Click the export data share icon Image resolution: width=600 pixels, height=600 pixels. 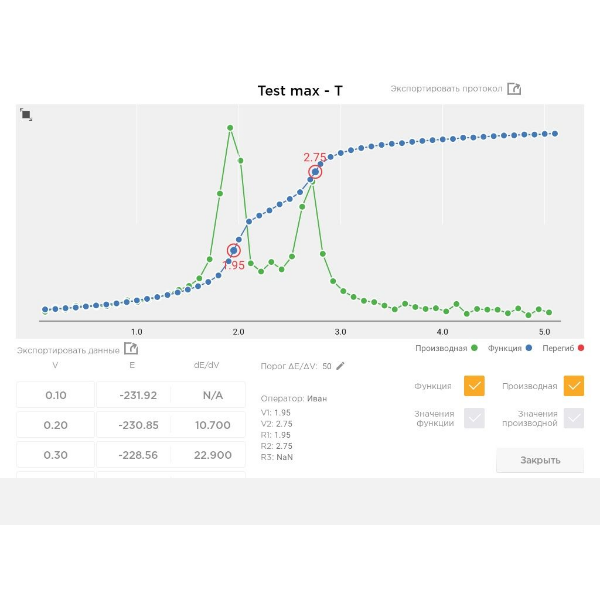click(130, 349)
